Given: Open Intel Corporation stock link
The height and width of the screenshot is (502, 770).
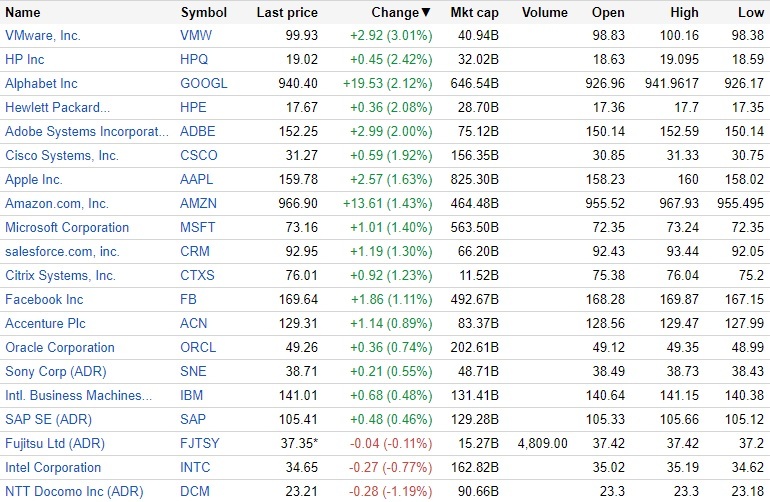Looking at the screenshot, I should click(x=53, y=467).
